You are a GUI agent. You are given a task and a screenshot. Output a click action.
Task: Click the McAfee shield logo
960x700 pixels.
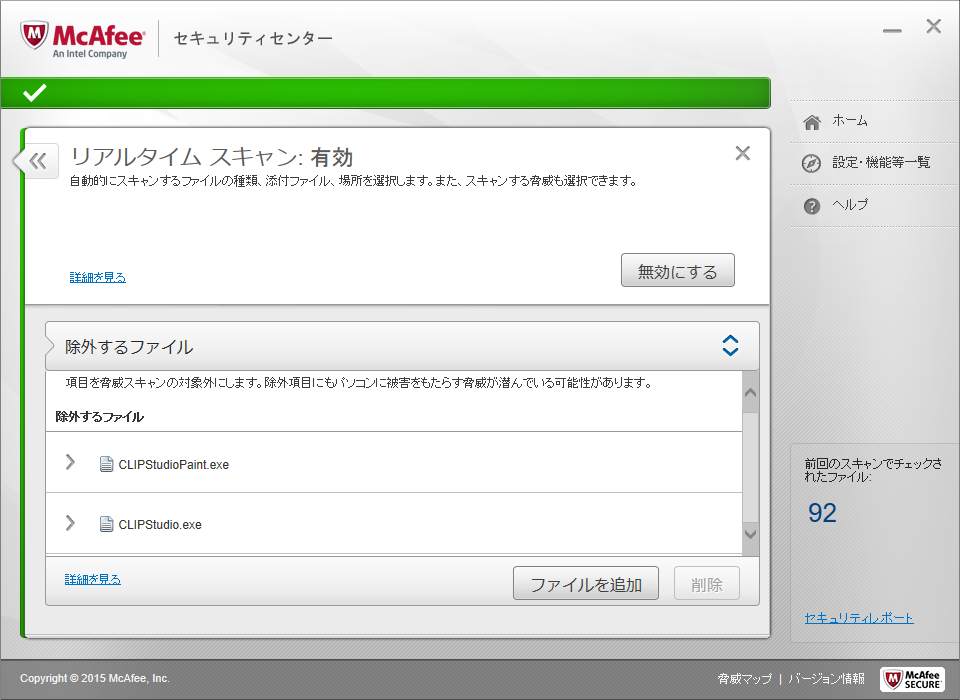tap(34, 36)
